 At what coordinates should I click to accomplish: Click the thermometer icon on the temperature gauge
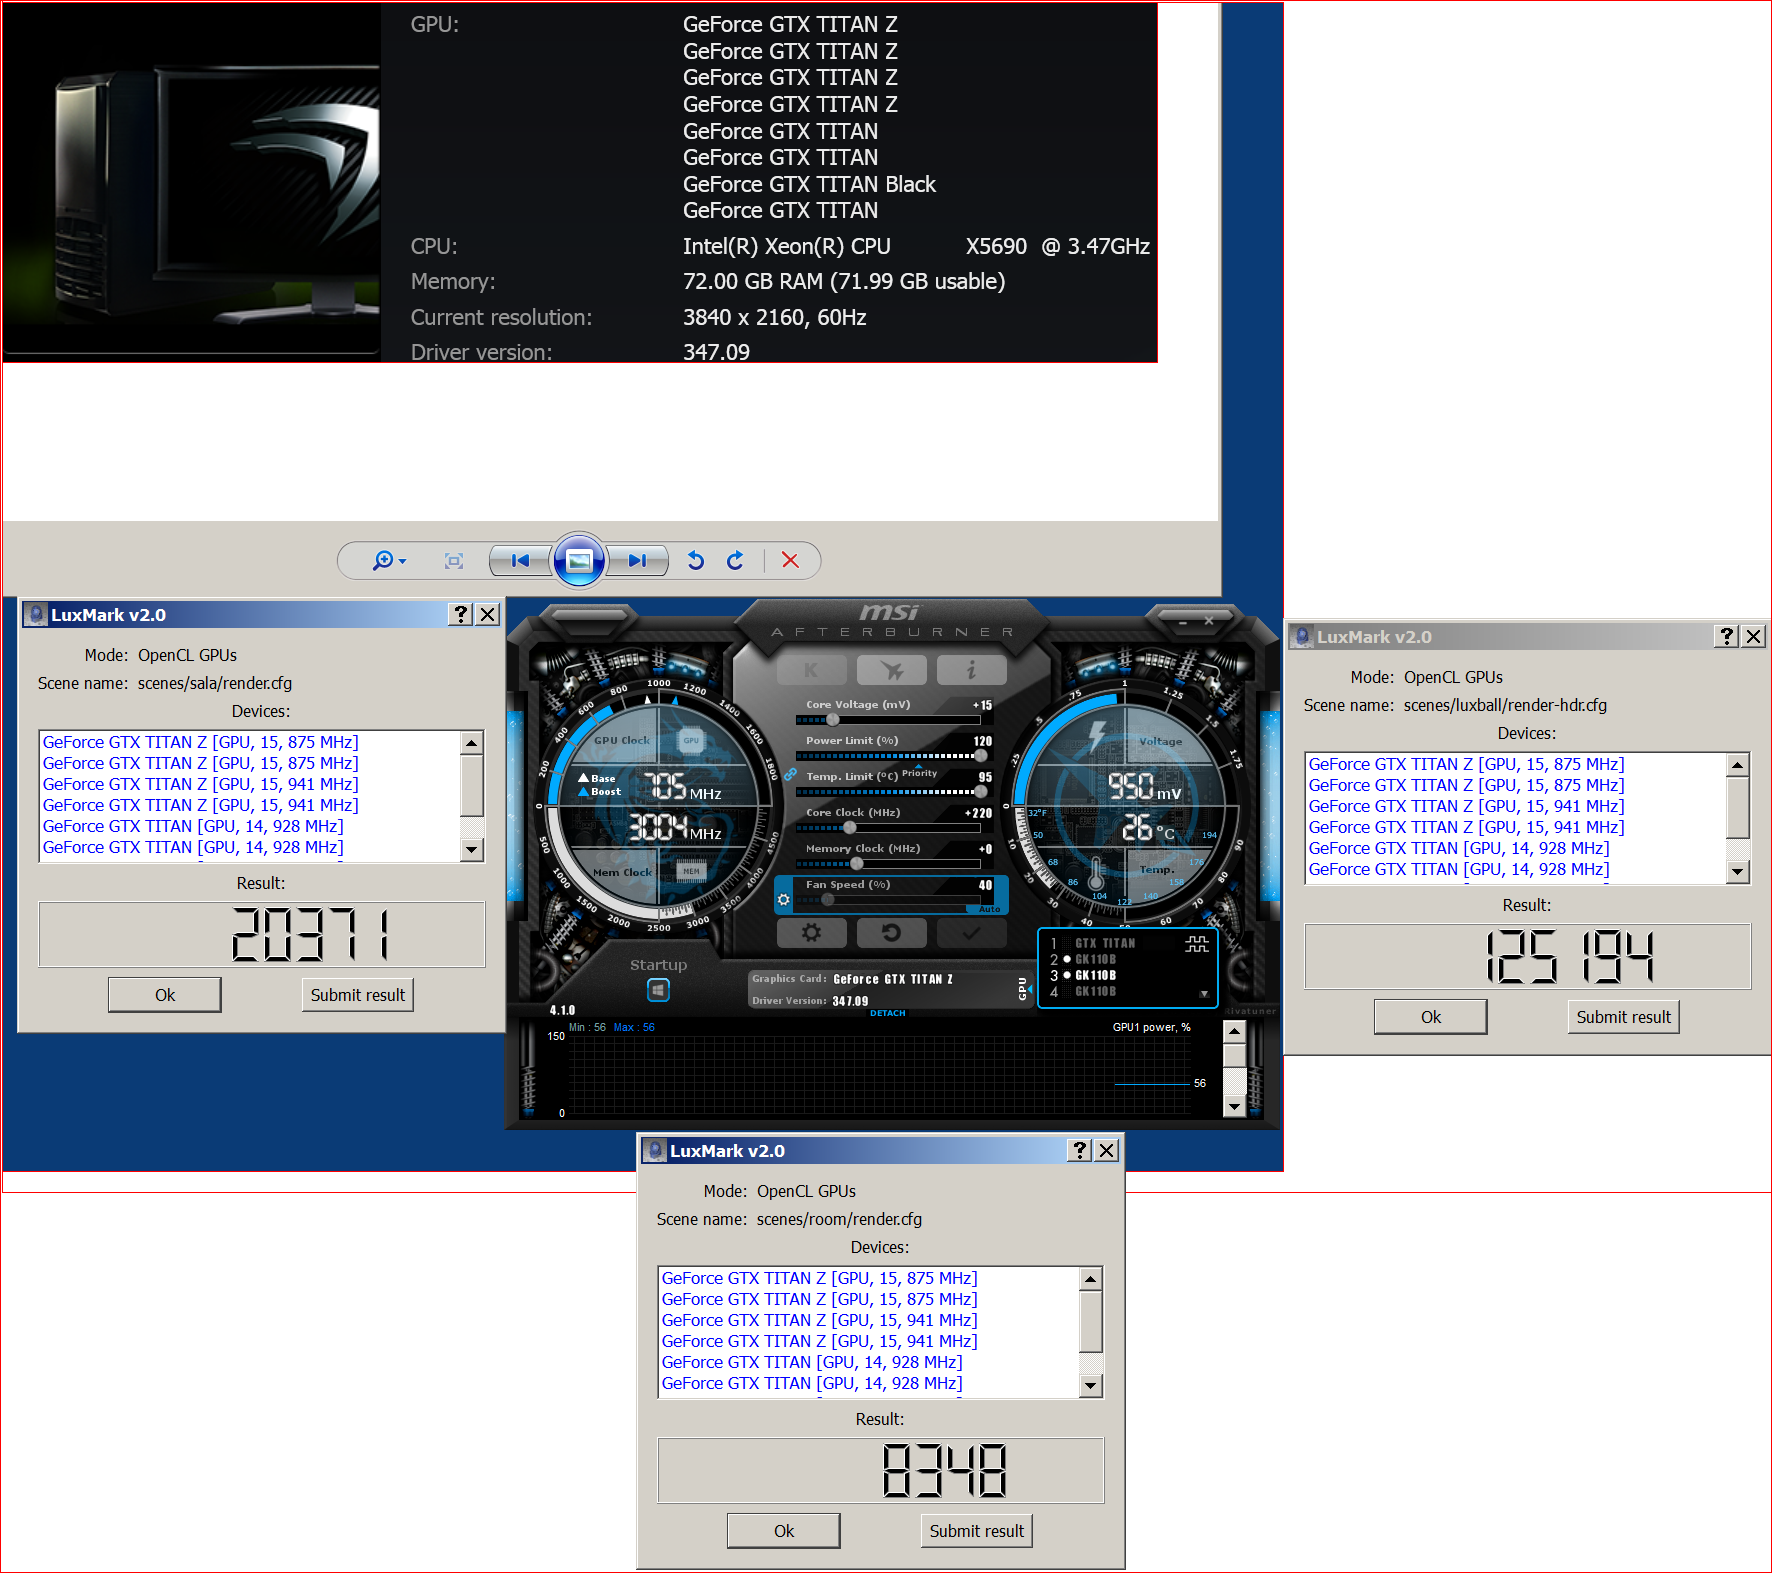pyautogui.click(x=1096, y=873)
